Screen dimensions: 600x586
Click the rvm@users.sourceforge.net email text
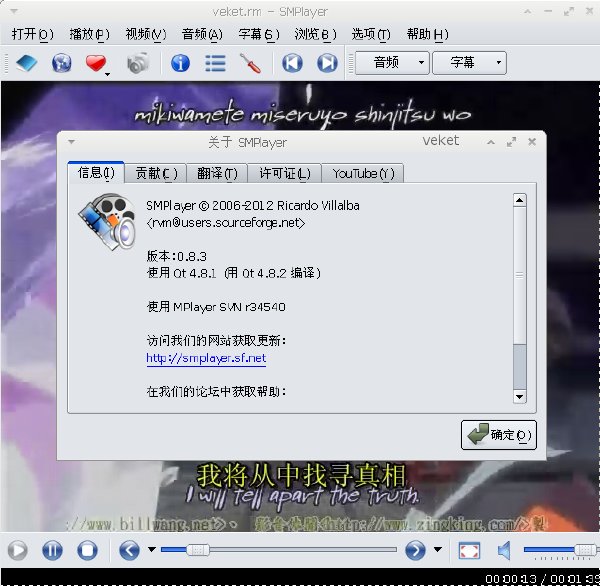click(226, 223)
